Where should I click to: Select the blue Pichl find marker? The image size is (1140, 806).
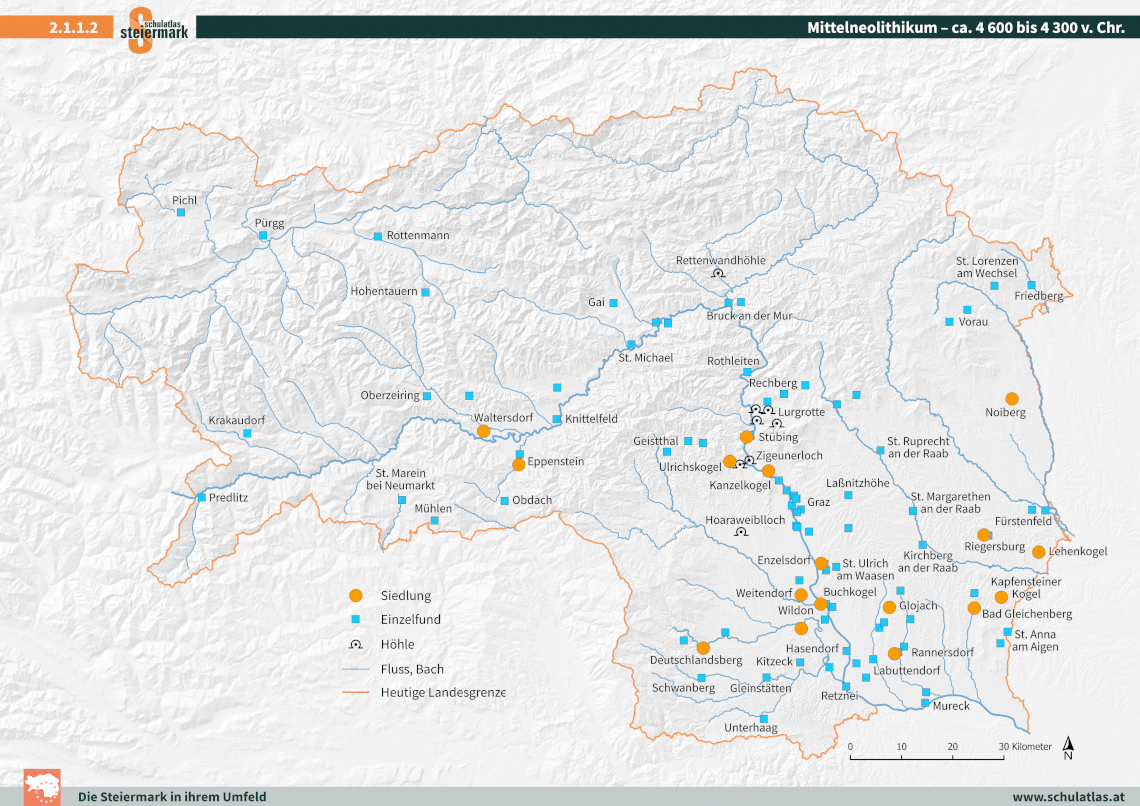(x=181, y=212)
